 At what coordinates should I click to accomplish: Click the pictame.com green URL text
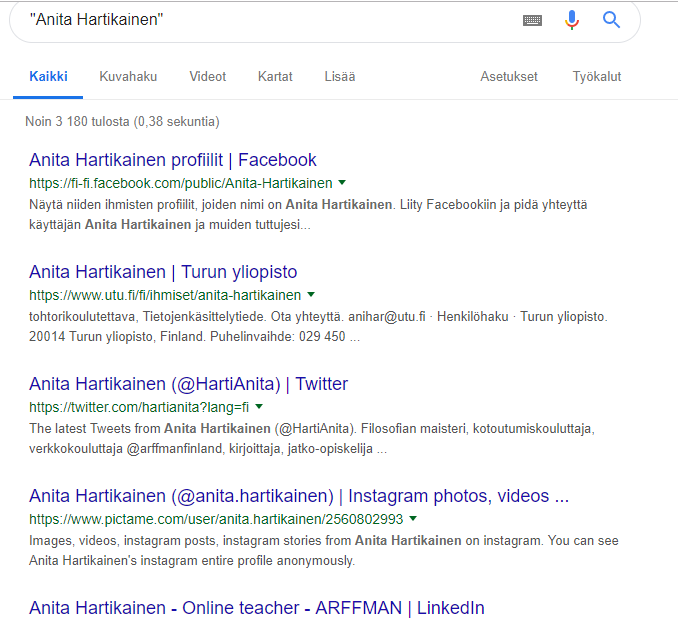coord(216,519)
